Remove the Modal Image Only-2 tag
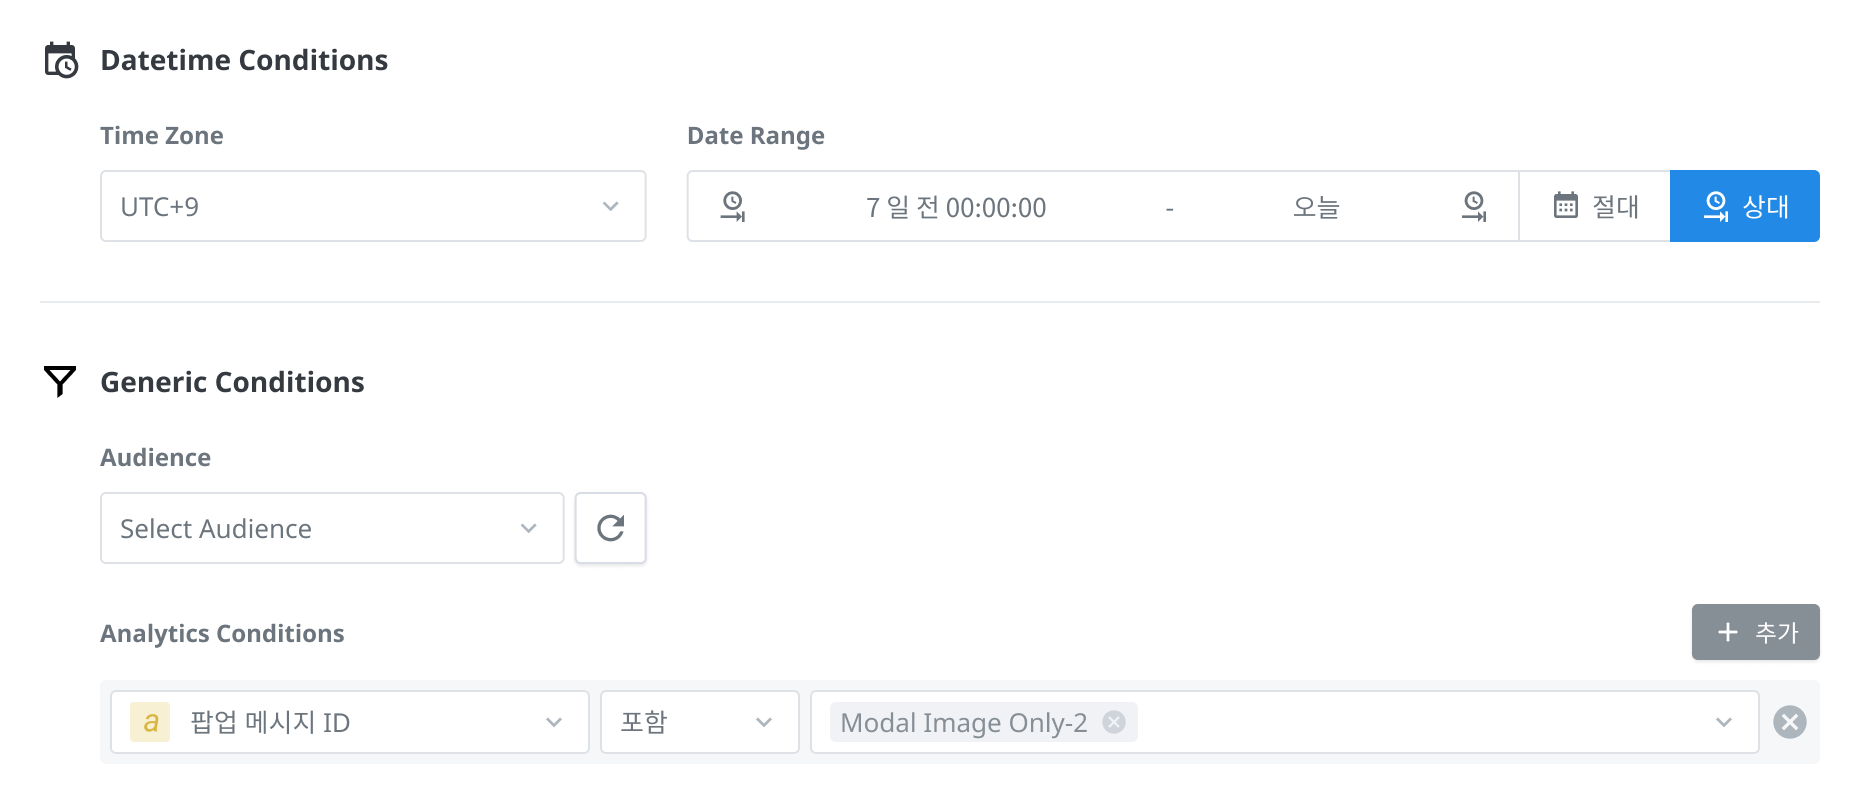The width and height of the screenshot is (1860, 804). [1114, 722]
